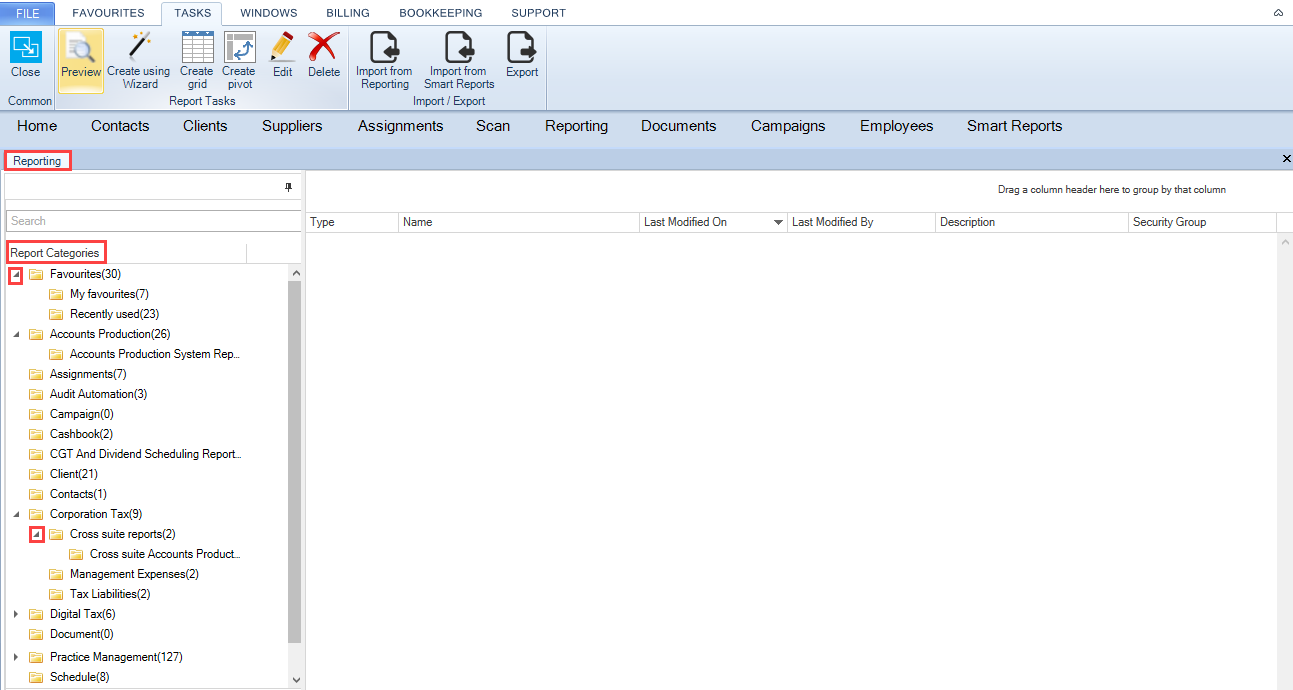The height and width of the screenshot is (690, 1293).
Task: Delete selected report using red X
Action: (324, 56)
